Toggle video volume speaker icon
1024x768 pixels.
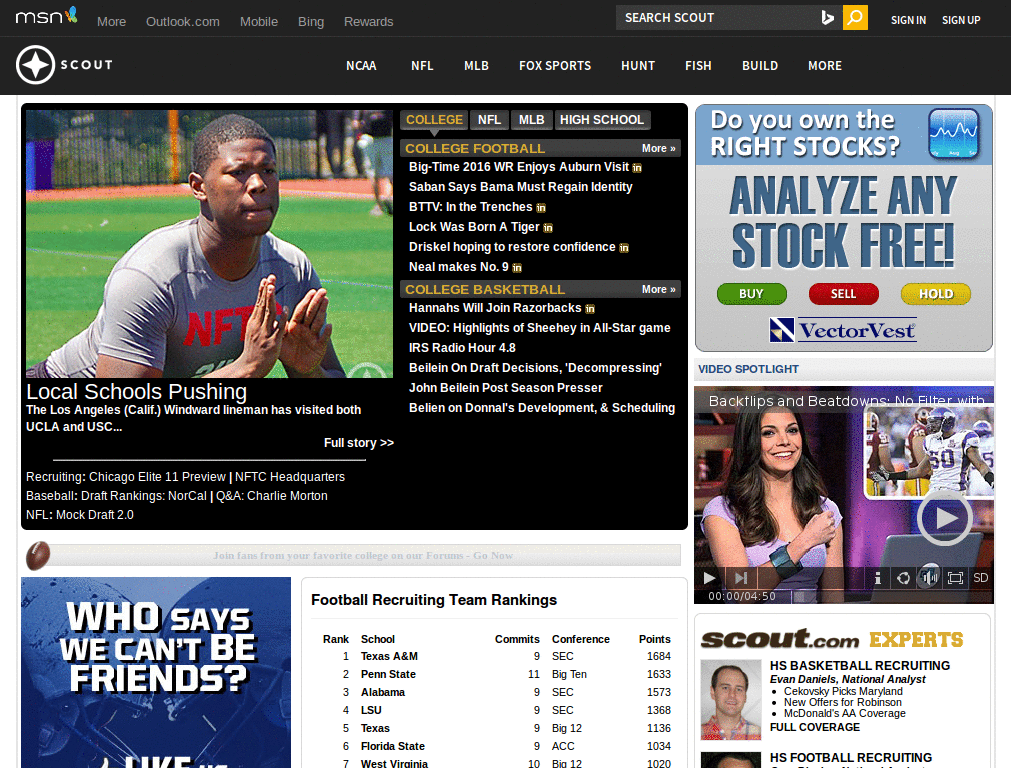pos(929,578)
